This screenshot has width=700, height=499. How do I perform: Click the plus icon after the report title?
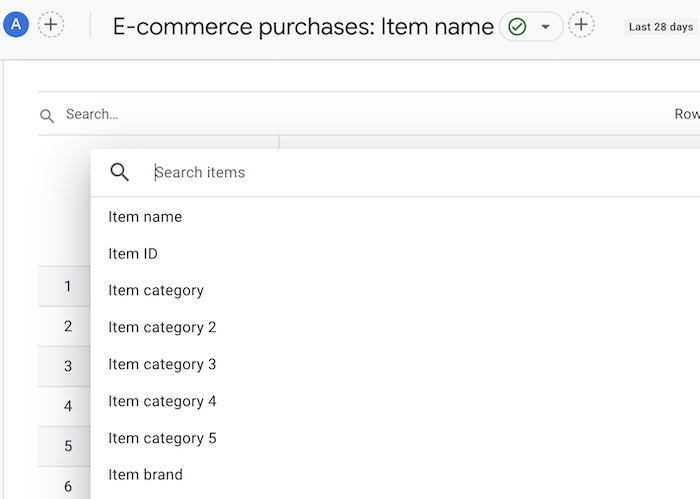581,24
